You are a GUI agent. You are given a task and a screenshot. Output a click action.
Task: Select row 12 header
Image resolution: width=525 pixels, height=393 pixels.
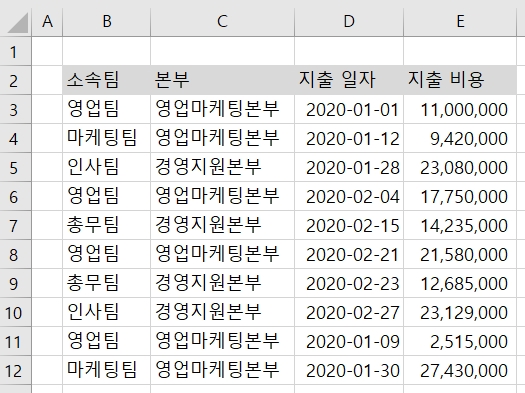click(15, 371)
